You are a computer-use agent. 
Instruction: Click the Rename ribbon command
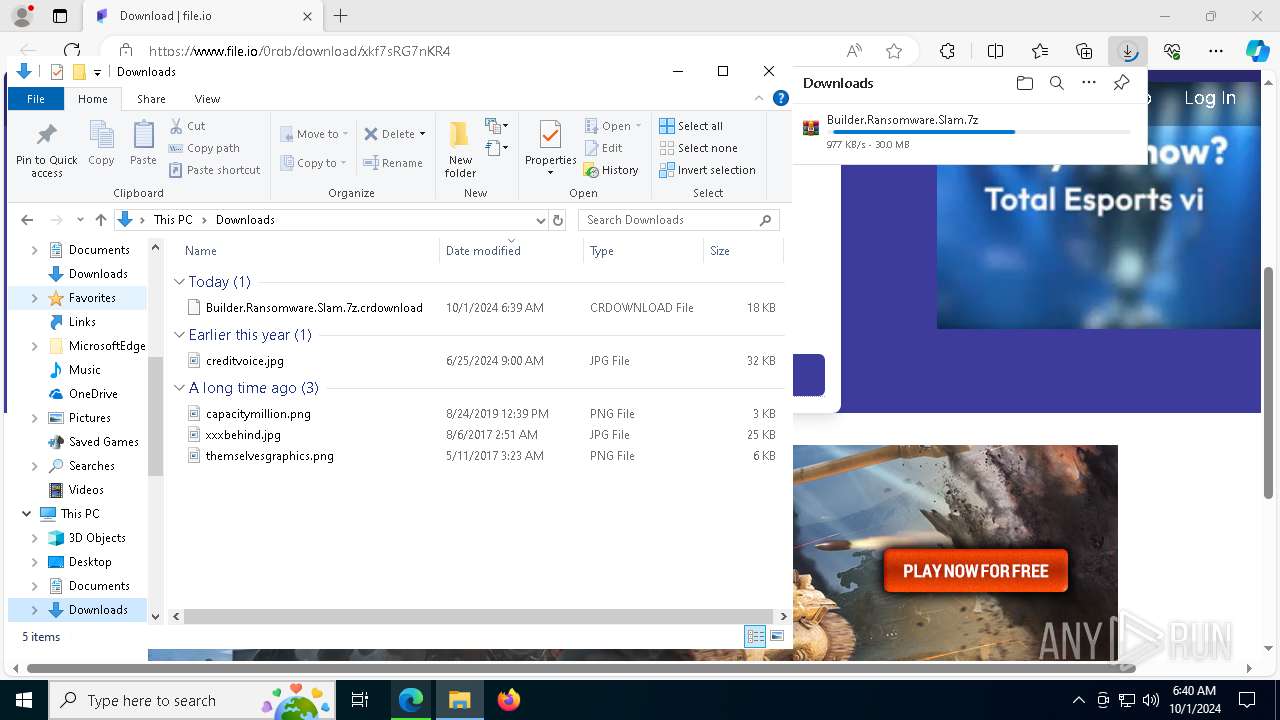393,163
